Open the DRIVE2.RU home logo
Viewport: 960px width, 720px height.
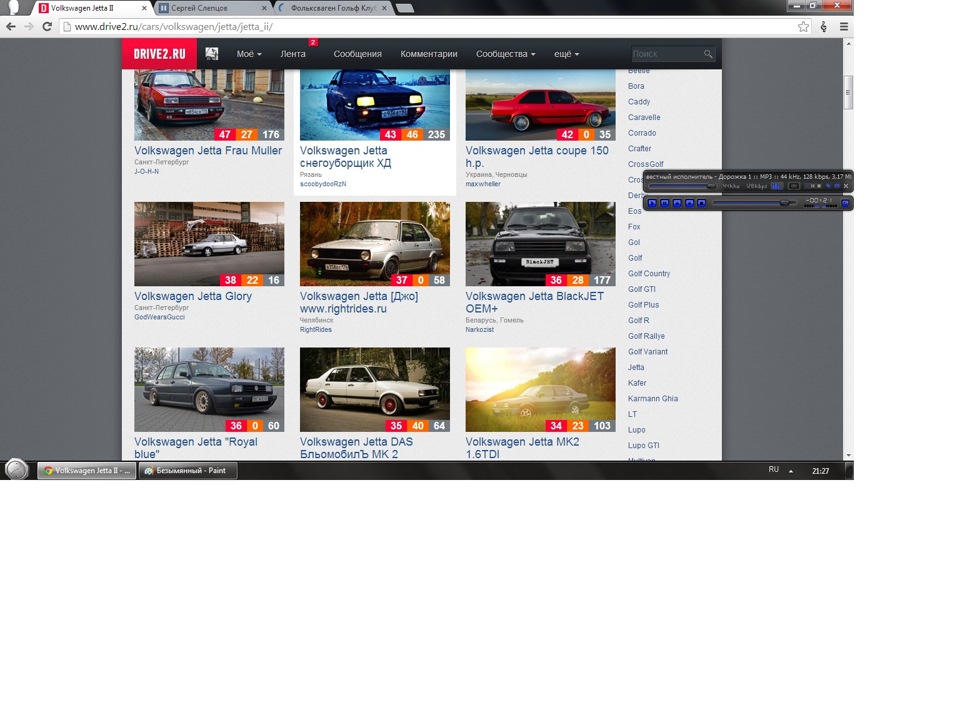pyautogui.click(x=159, y=54)
